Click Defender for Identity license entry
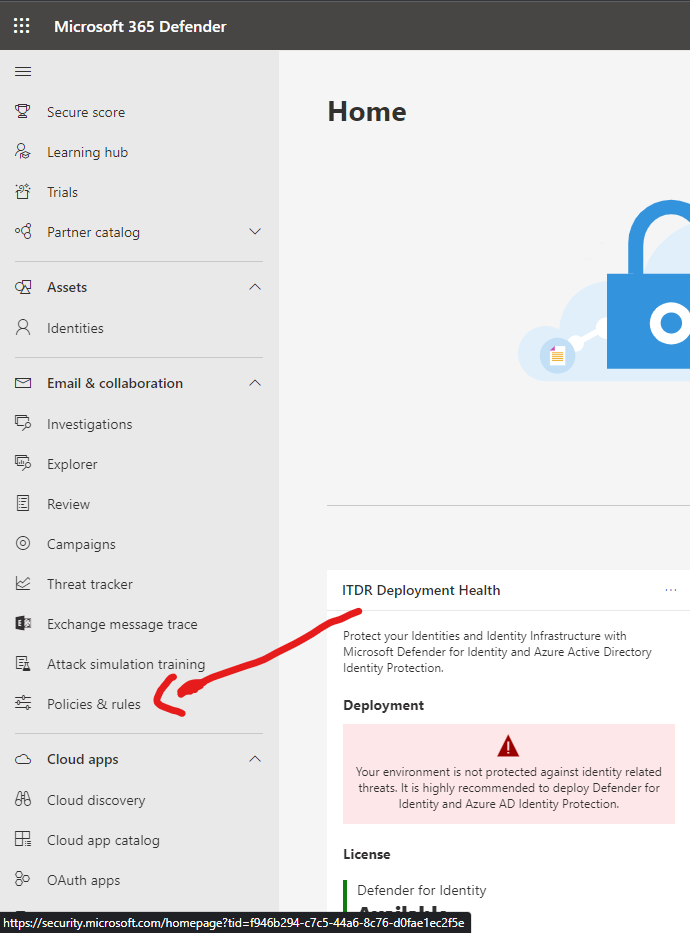 click(421, 890)
